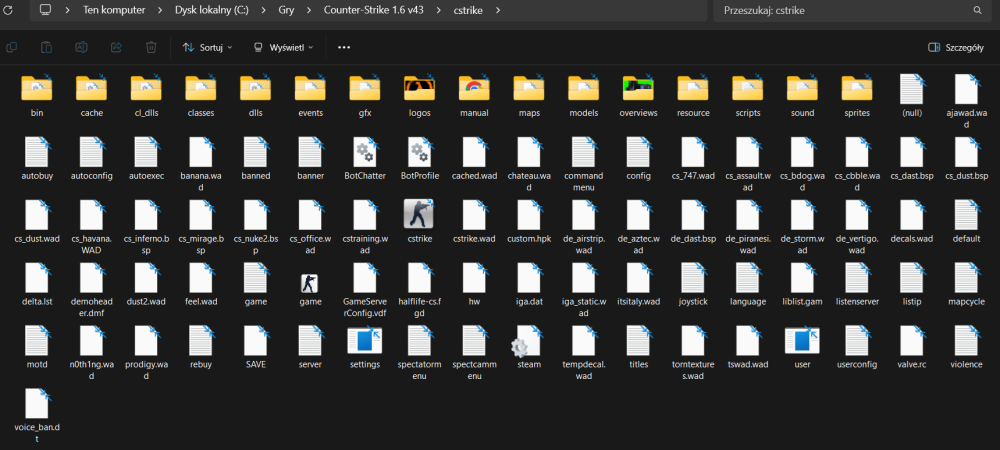Image resolution: width=1000 pixels, height=450 pixels.
Task: Click the Rename icon in toolbar
Action: click(81, 47)
